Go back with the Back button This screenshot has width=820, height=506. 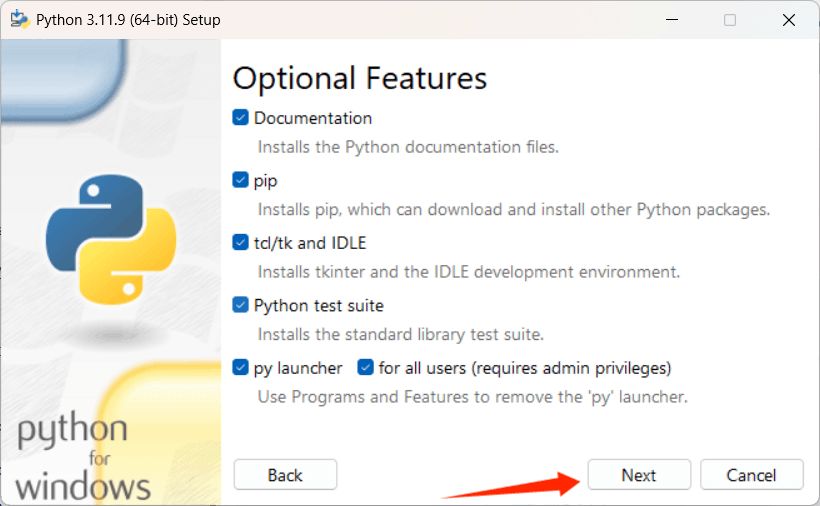tap(285, 475)
